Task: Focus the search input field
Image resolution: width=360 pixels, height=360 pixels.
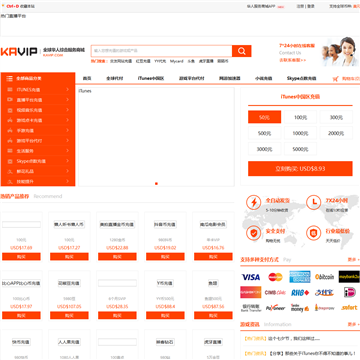Action: tap(162, 51)
